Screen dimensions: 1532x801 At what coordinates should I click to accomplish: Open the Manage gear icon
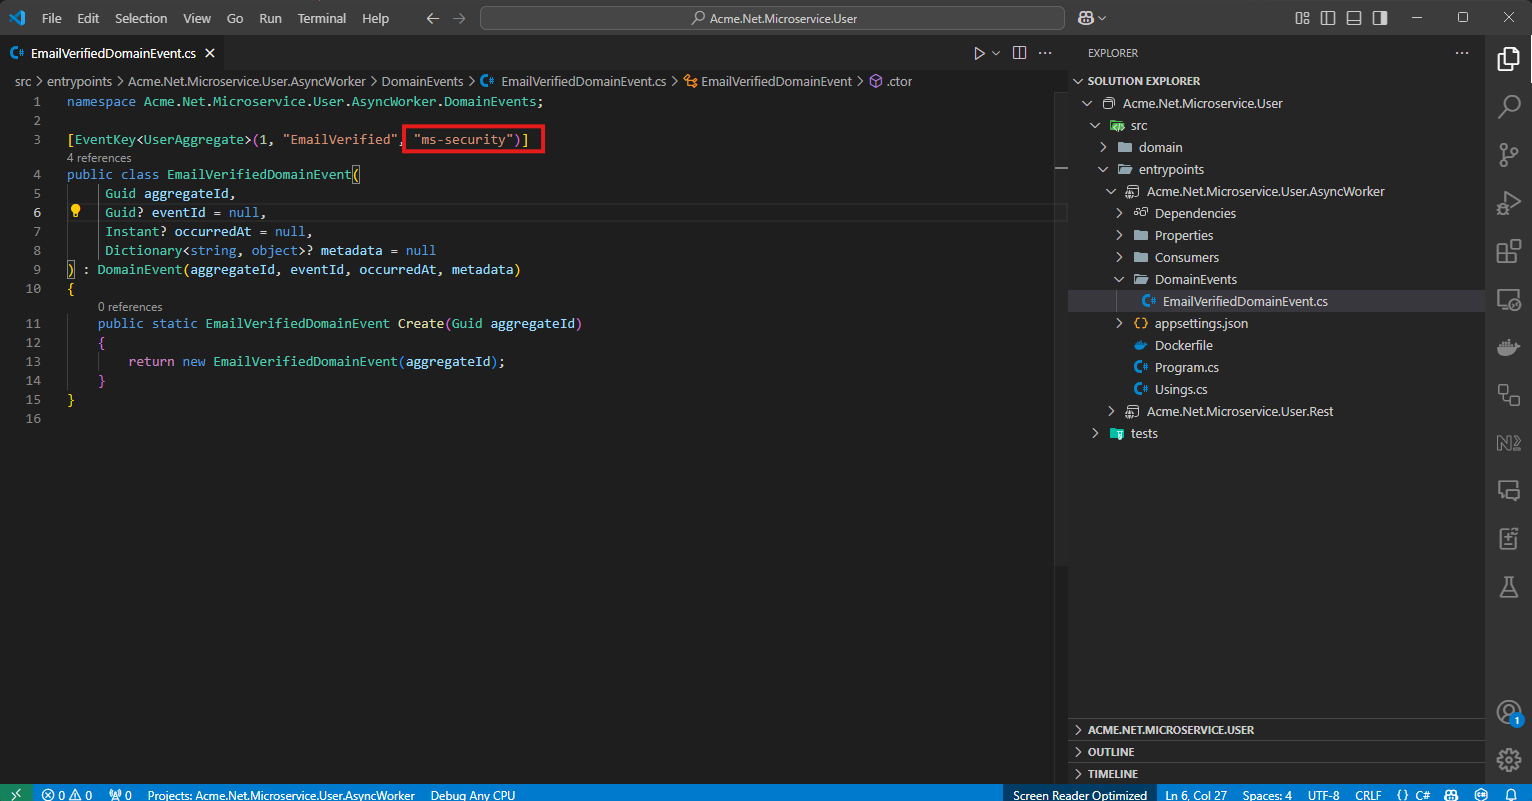1508,760
